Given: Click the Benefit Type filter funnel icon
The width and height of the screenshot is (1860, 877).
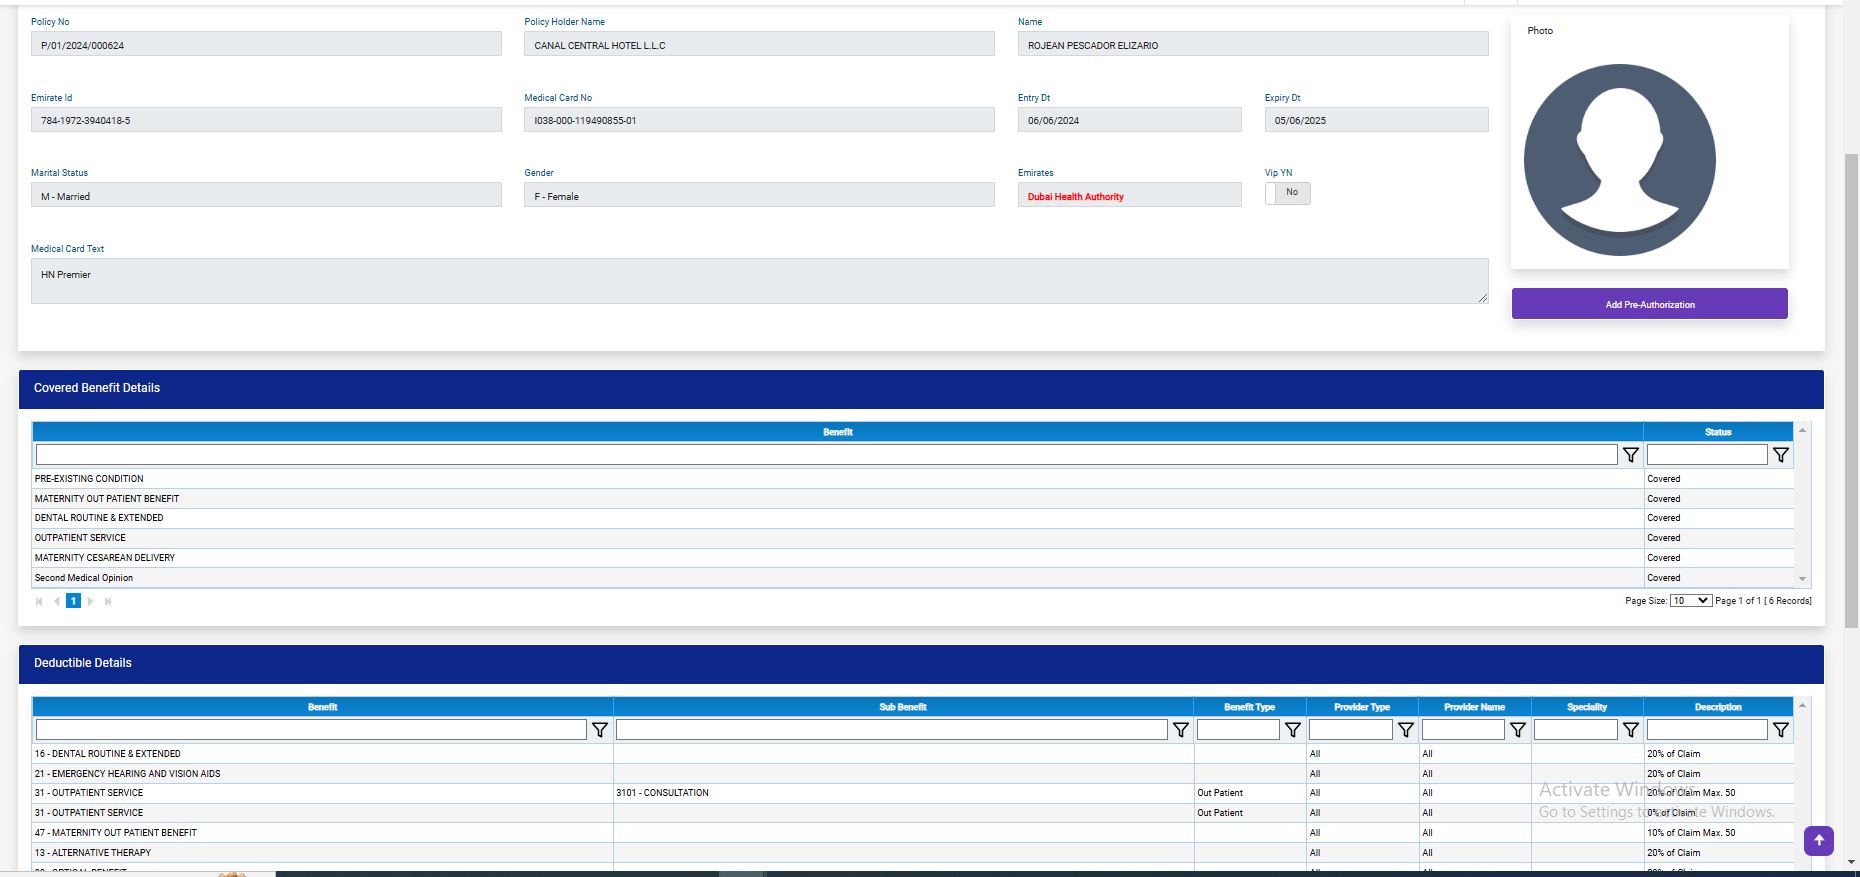Looking at the screenshot, I should [1292, 730].
